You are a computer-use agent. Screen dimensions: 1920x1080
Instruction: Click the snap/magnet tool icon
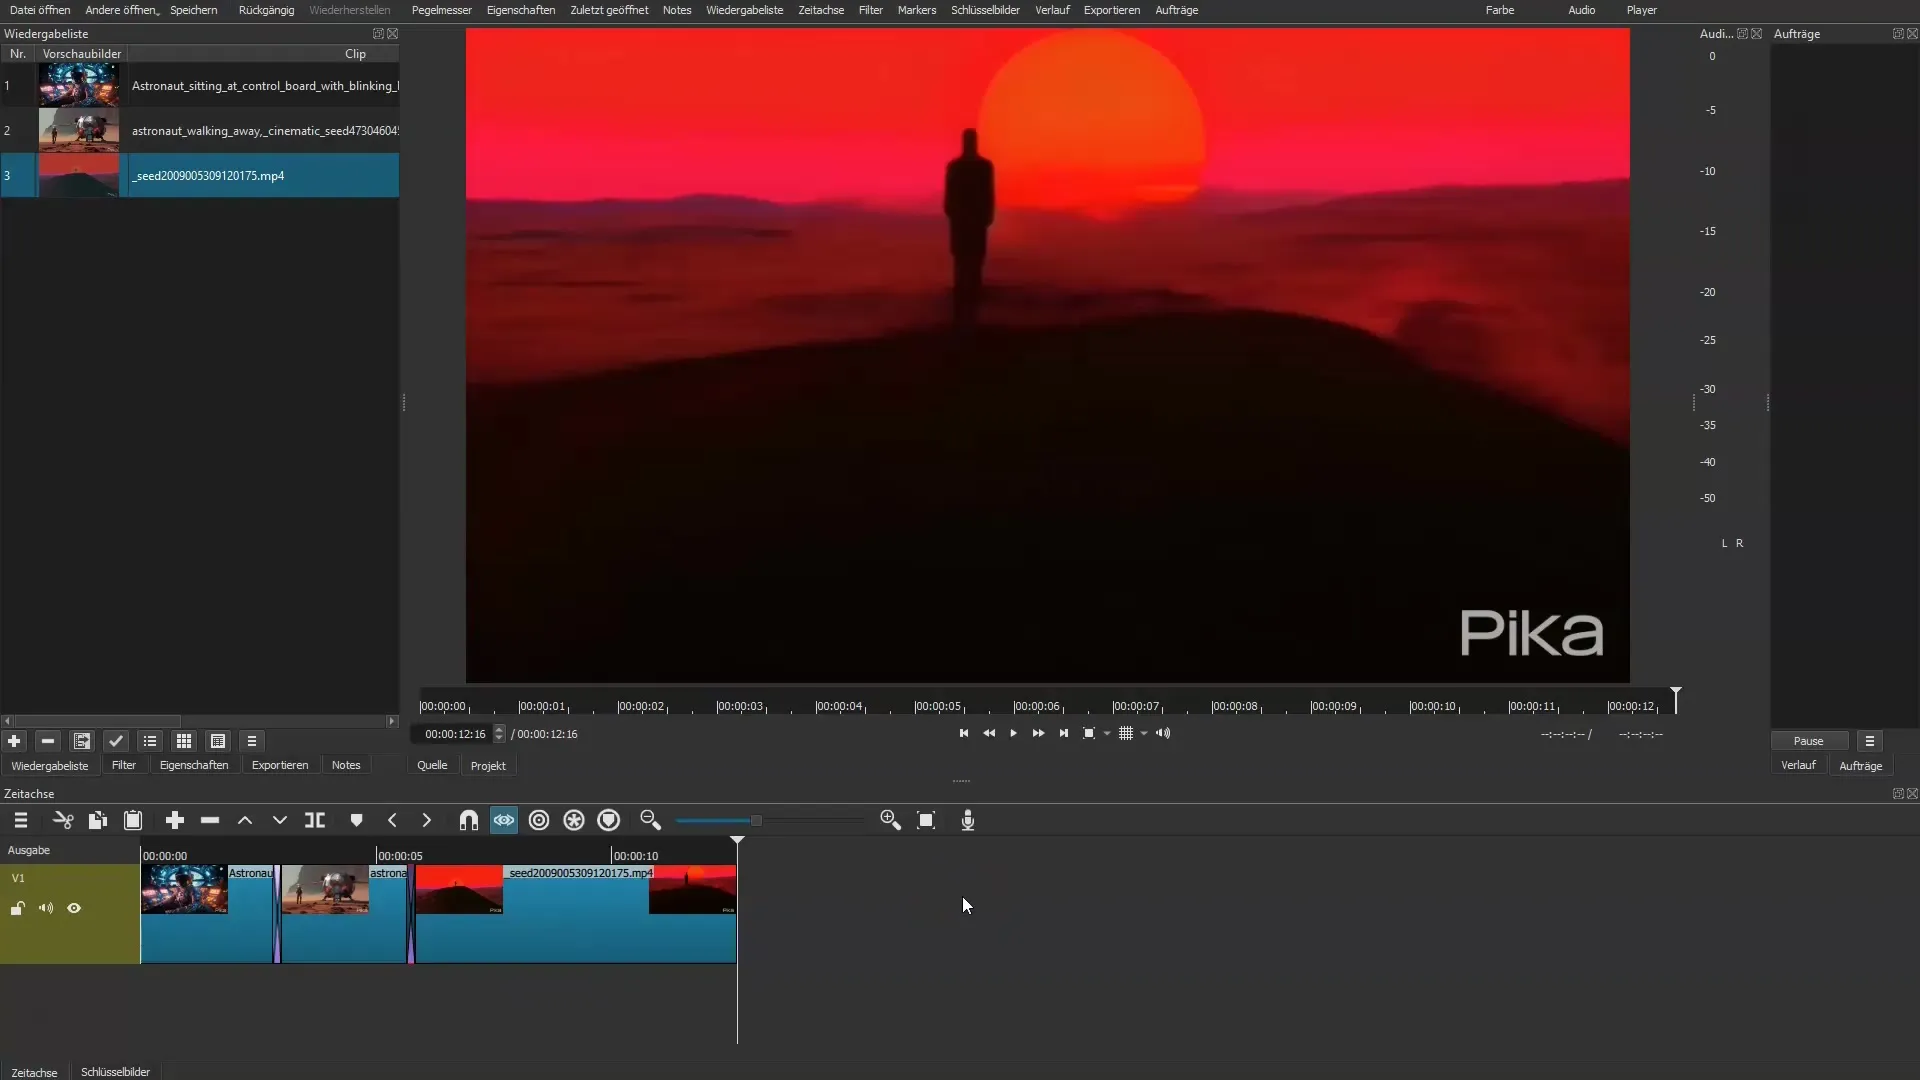(x=468, y=820)
